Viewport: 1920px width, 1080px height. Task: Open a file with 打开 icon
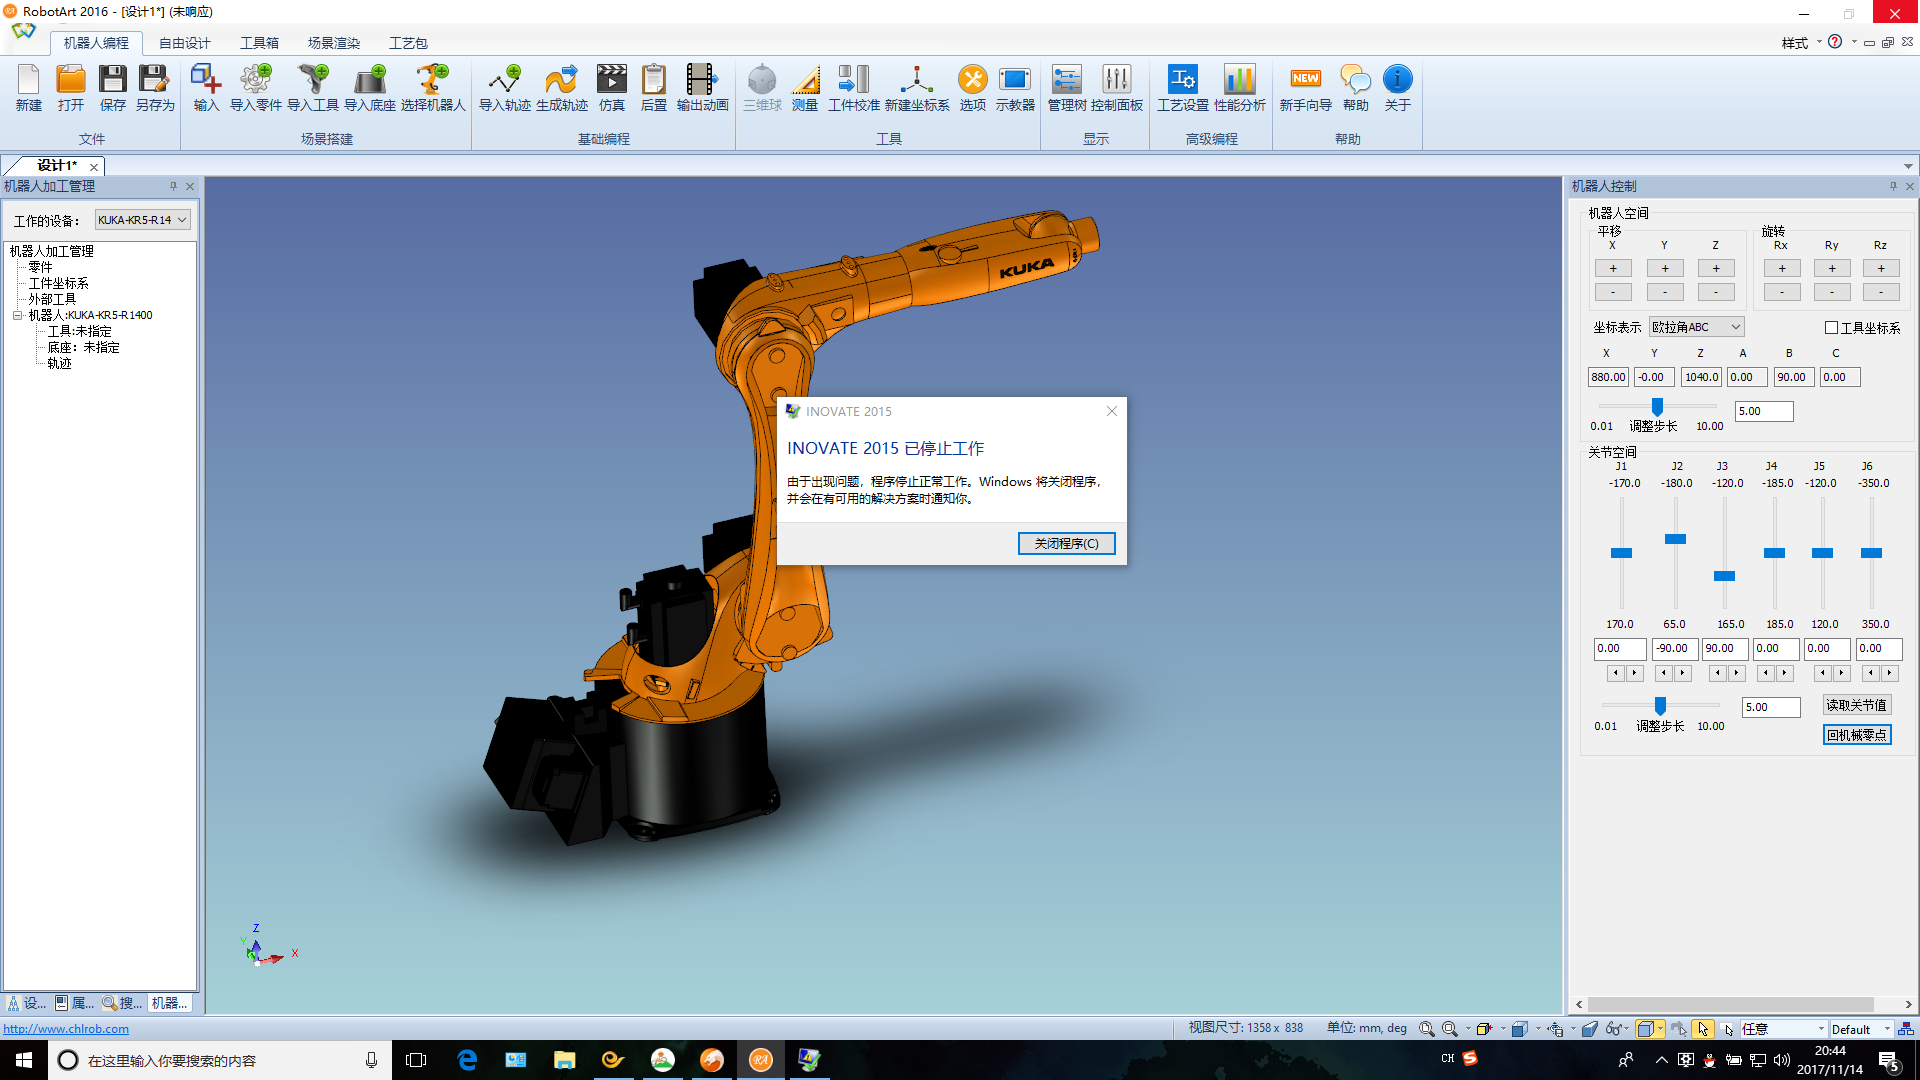point(71,88)
